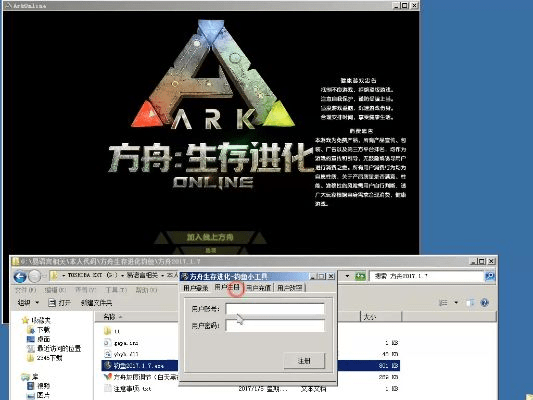
Task: Open the blue help icon in Explorer
Action: (x=485, y=302)
